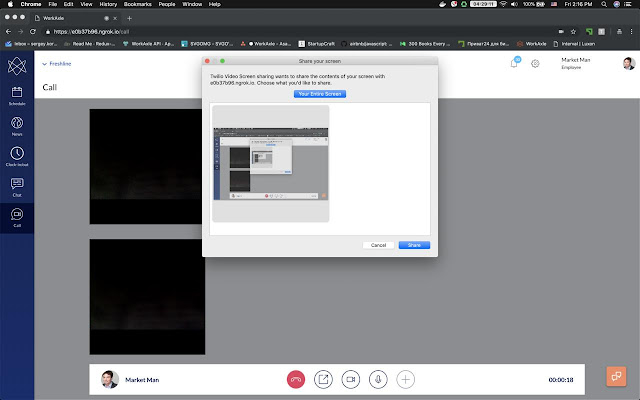
Task: Select the entire screen preview thumbnail
Action: (271, 163)
